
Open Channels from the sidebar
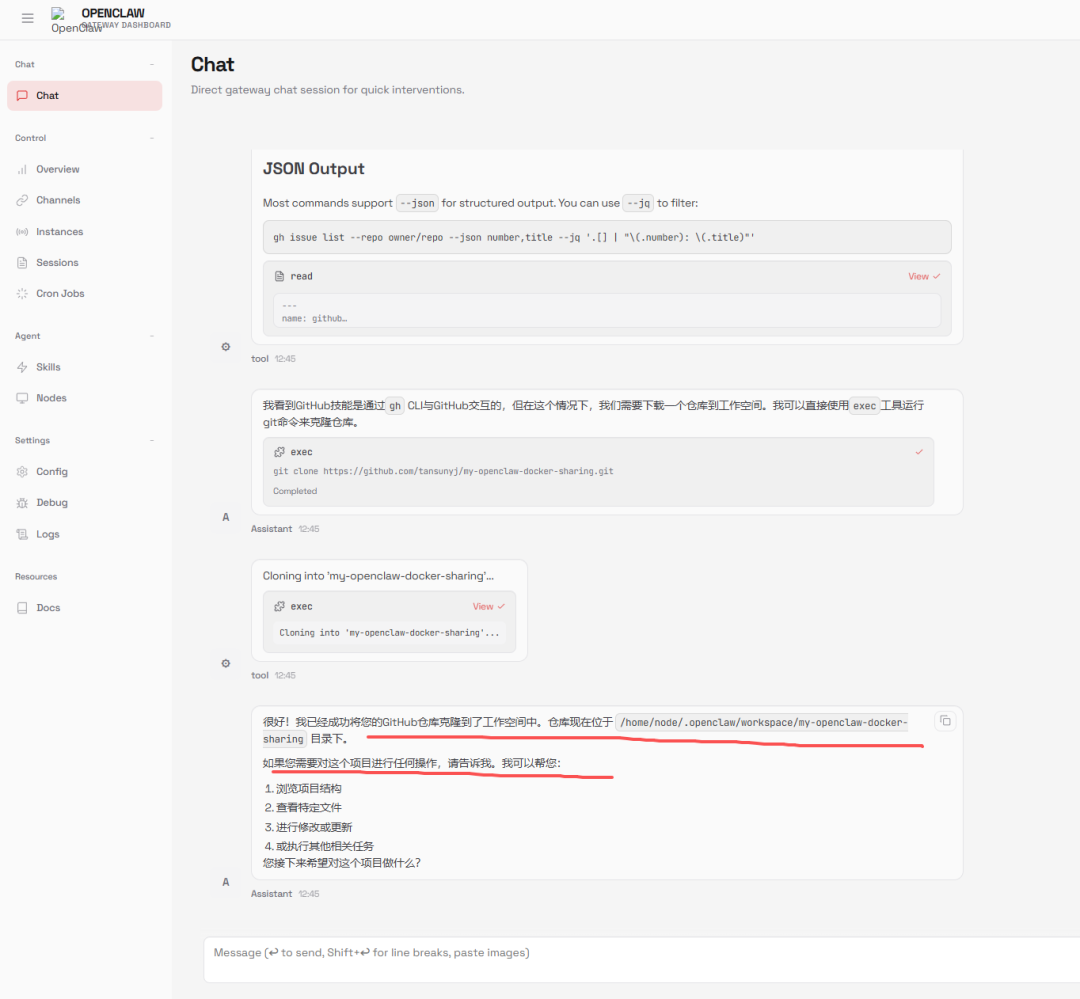pyautogui.click(x=57, y=200)
